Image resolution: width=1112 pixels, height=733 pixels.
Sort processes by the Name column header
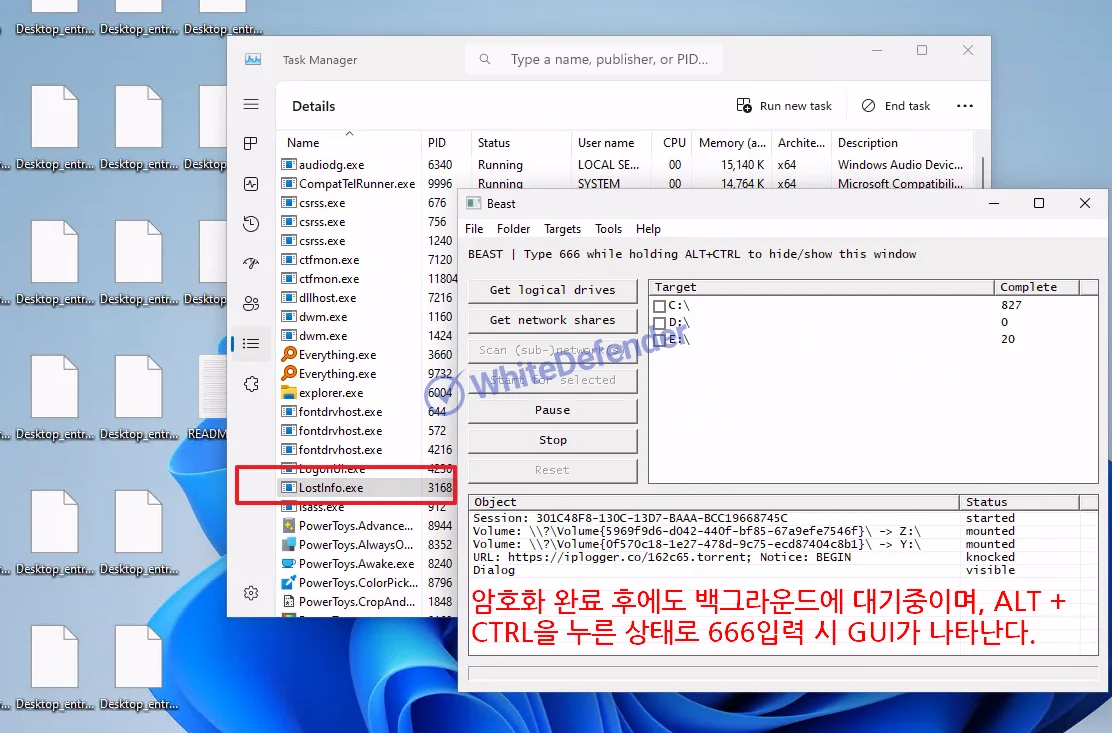point(303,143)
